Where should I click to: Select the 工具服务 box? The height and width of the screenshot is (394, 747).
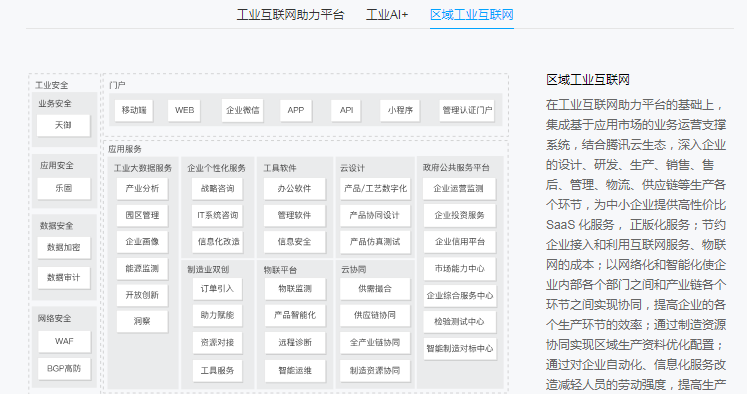[217, 371]
